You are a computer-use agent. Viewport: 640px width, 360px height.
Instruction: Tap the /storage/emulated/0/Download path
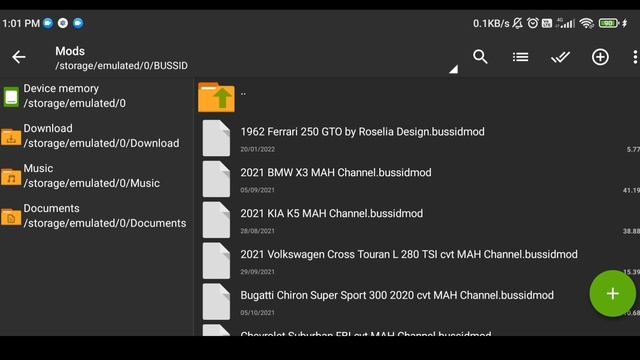coord(101,143)
